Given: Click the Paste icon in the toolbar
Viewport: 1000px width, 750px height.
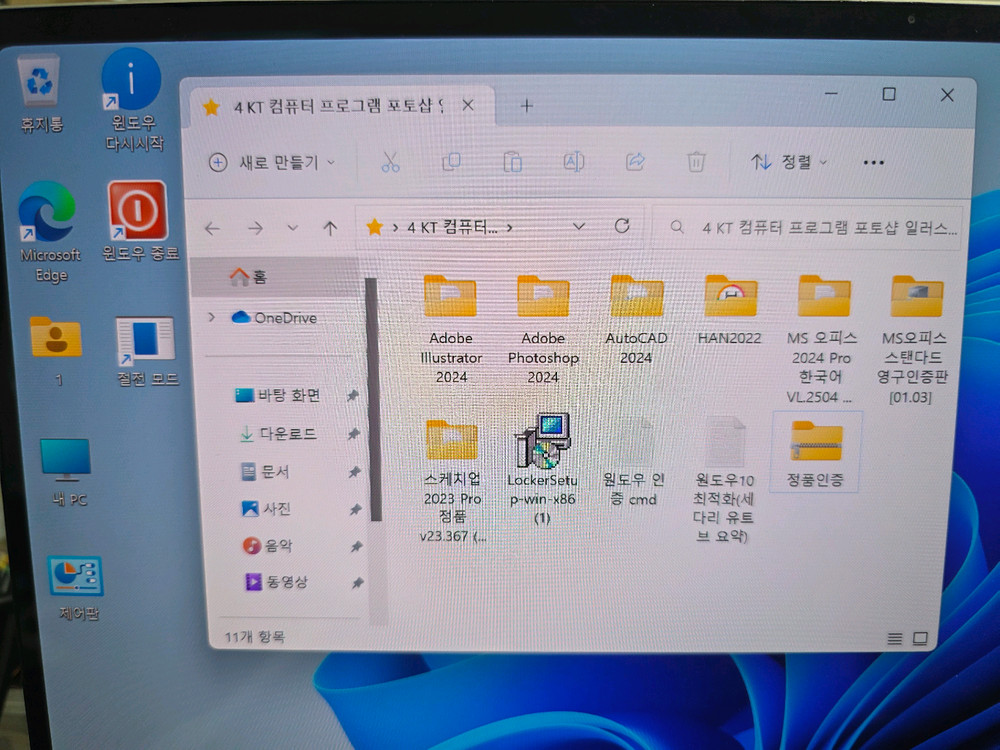Looking at the screenshot, I should 513,161.
